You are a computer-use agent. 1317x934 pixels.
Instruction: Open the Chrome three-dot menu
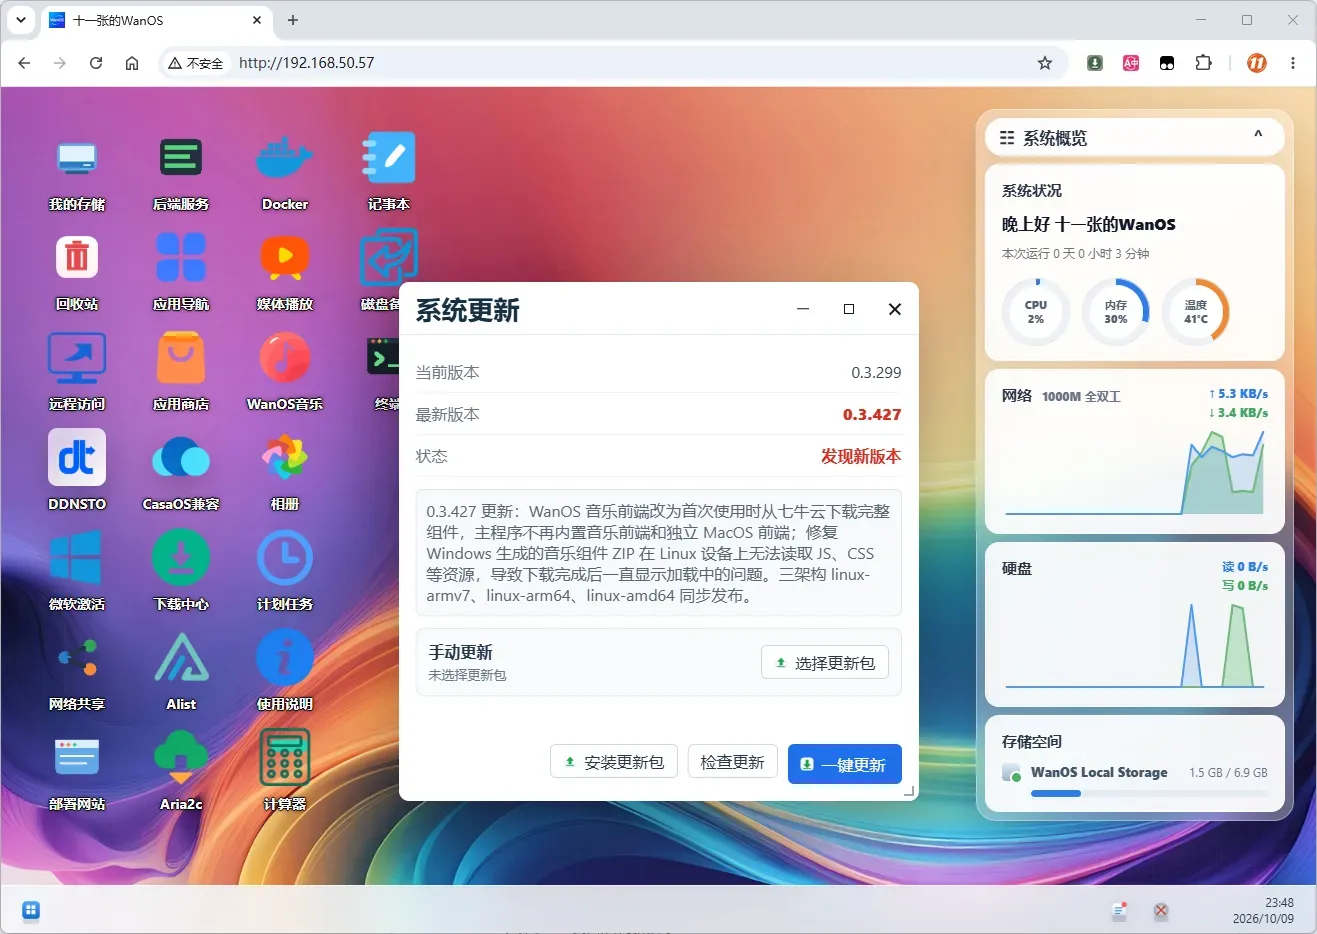(x=1293, y=63)
